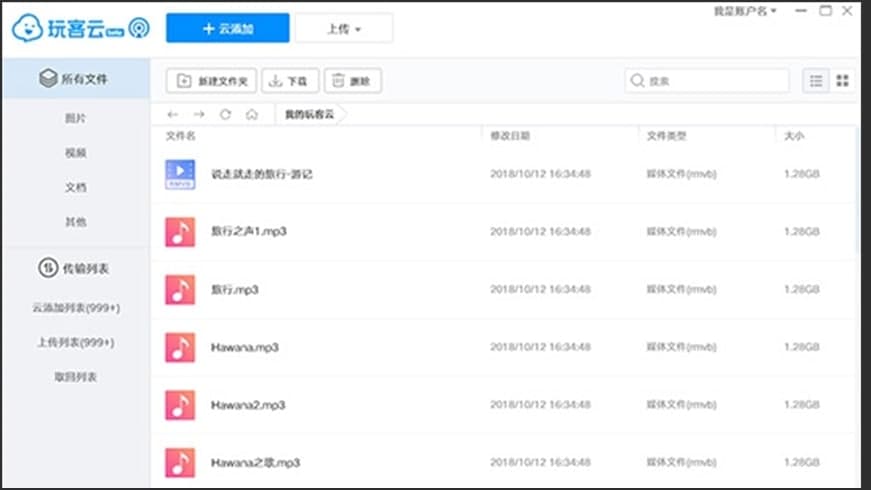Sort by 文件类型 column header

coord(667,136)
